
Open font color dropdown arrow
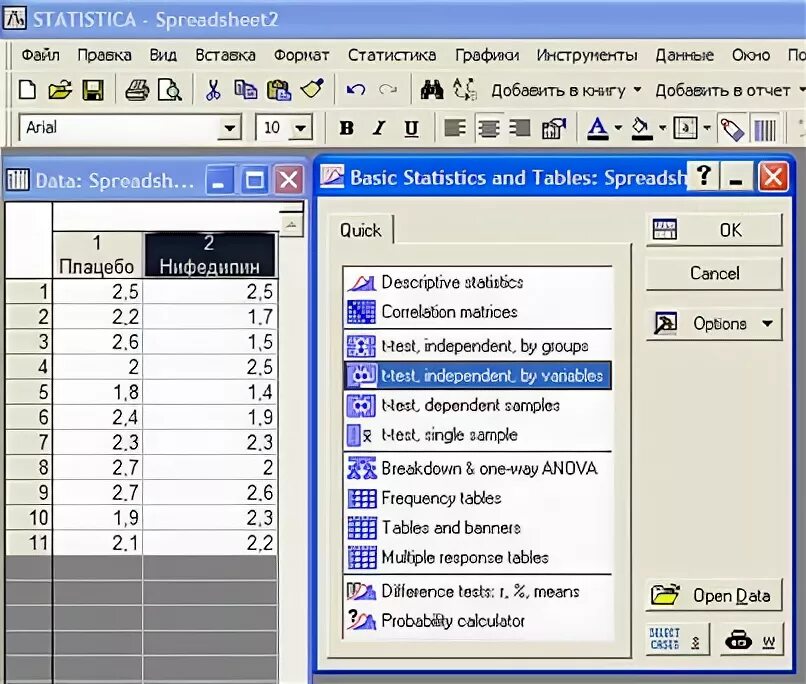pyautogui.click(x=618, y=128)
